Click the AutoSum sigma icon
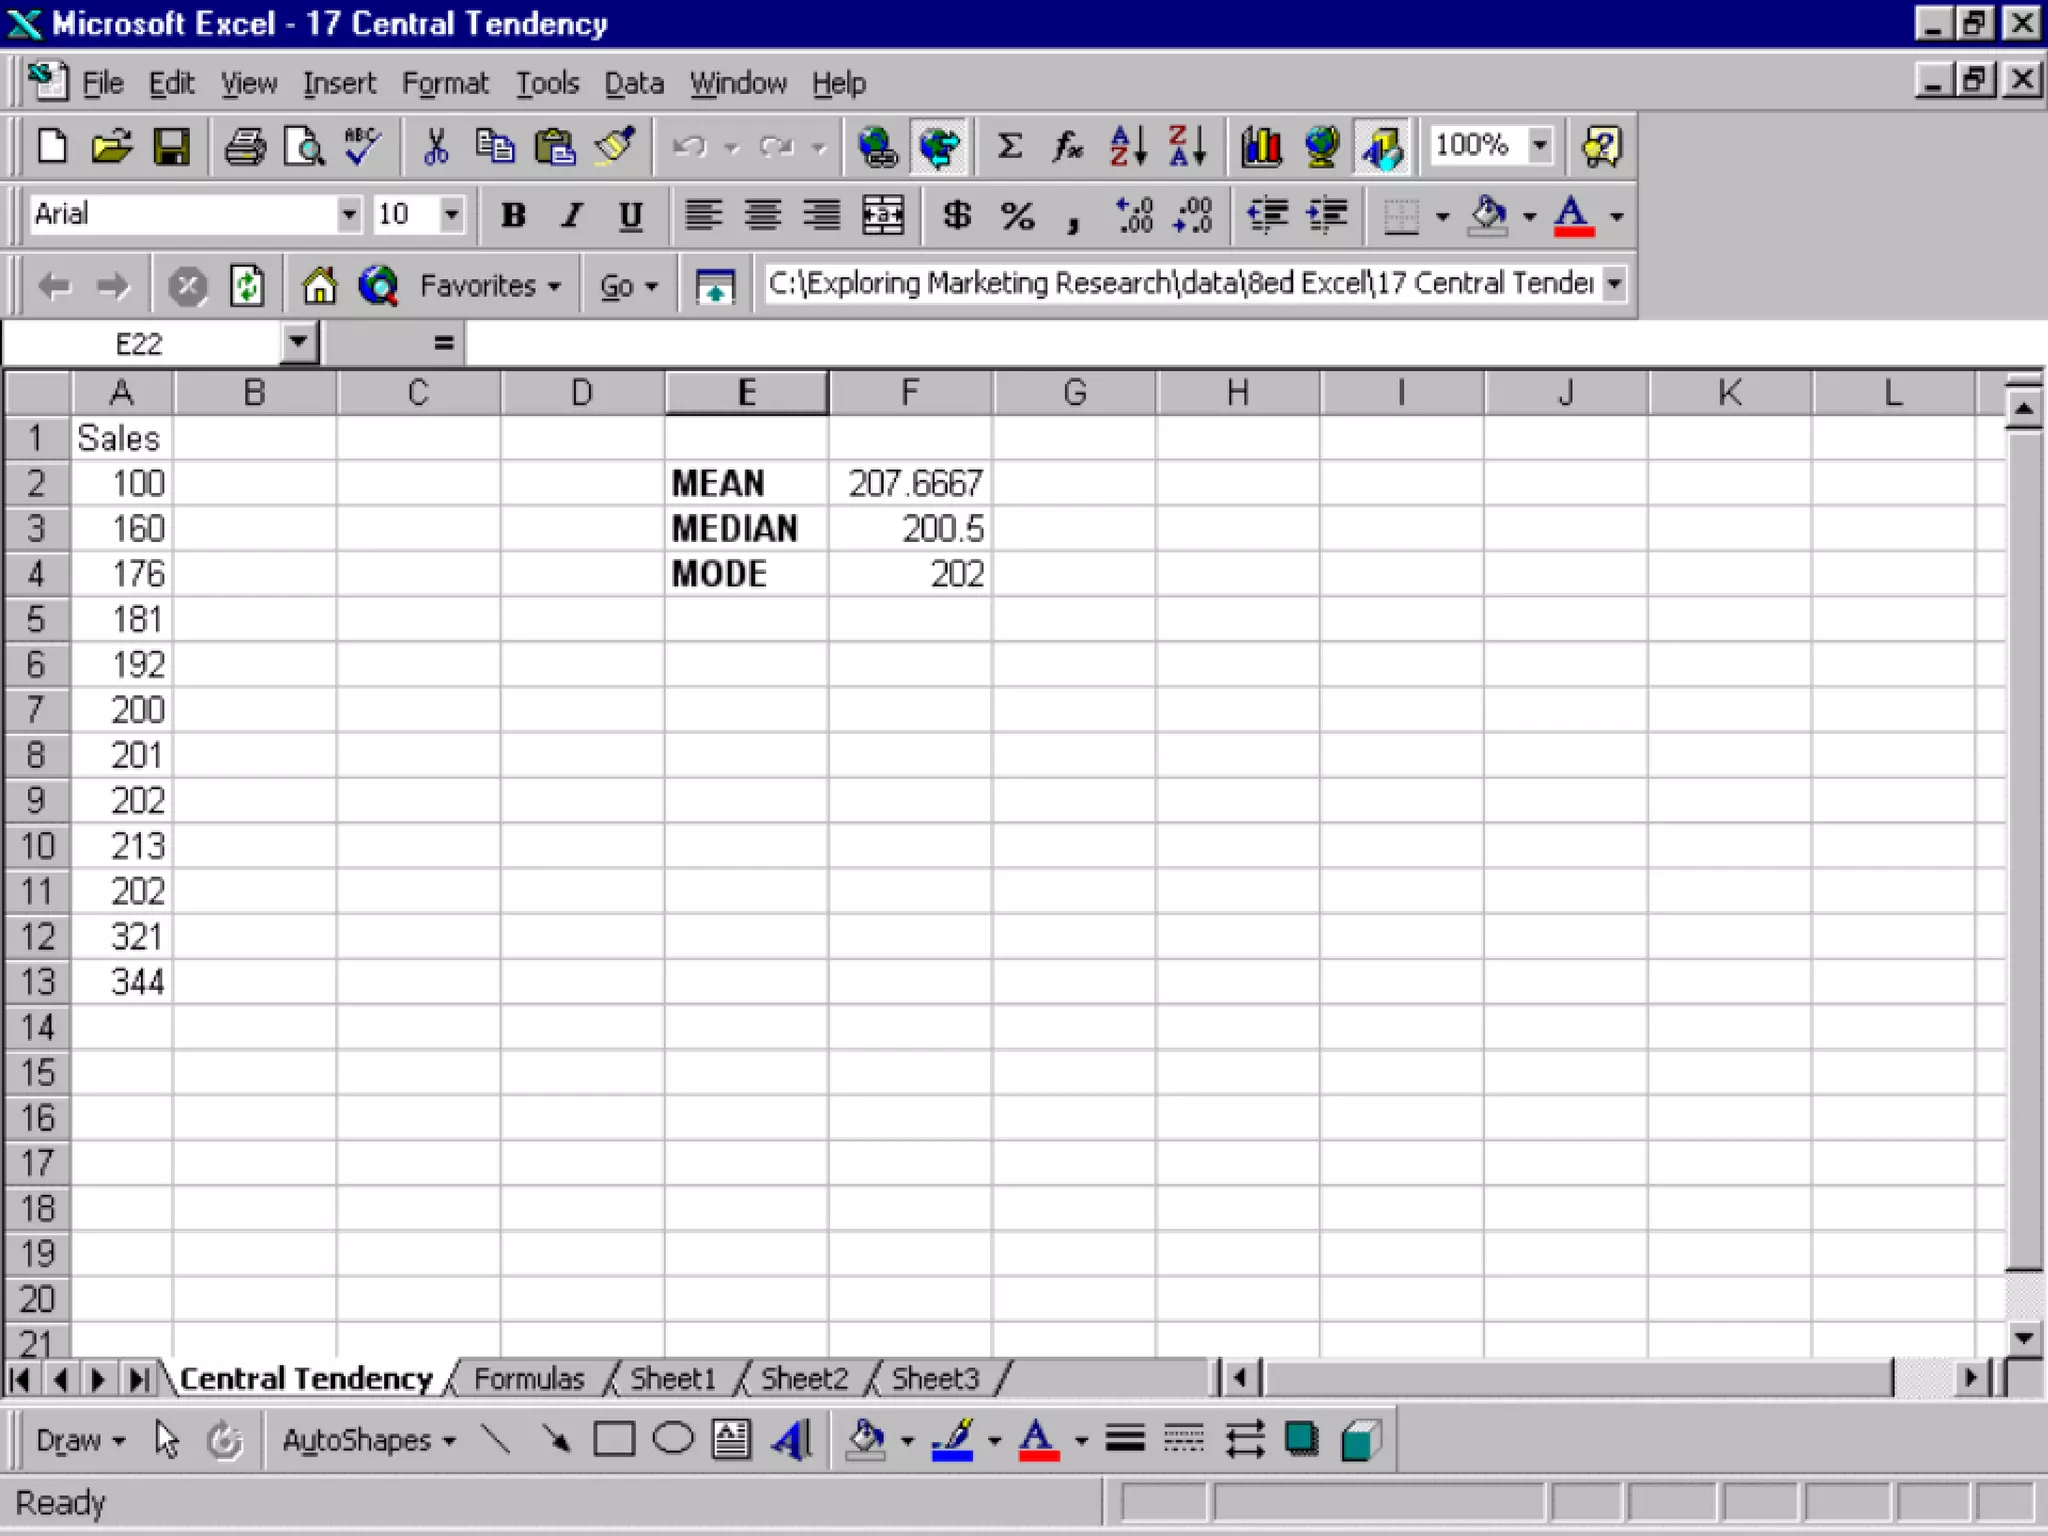2048x1536 pixels. [1010, 147]
